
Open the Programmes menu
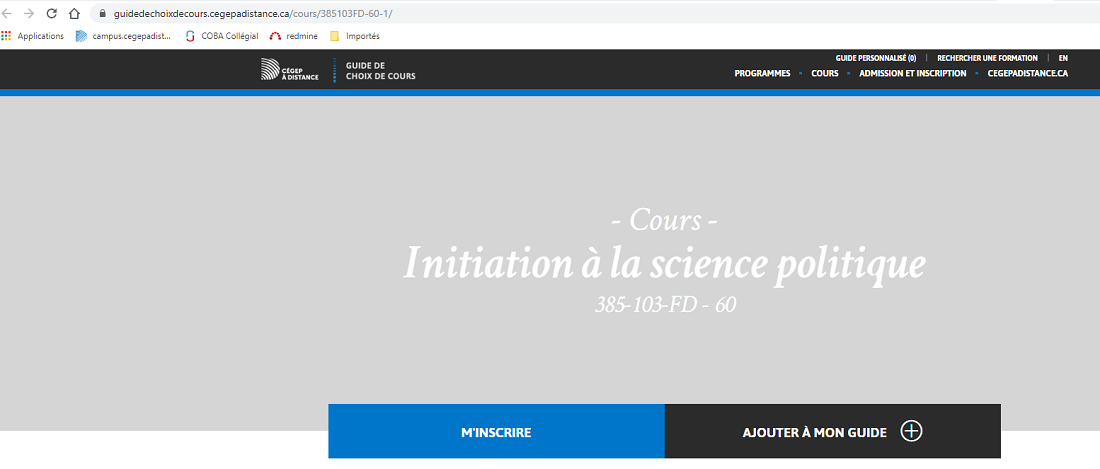[762, 73]
